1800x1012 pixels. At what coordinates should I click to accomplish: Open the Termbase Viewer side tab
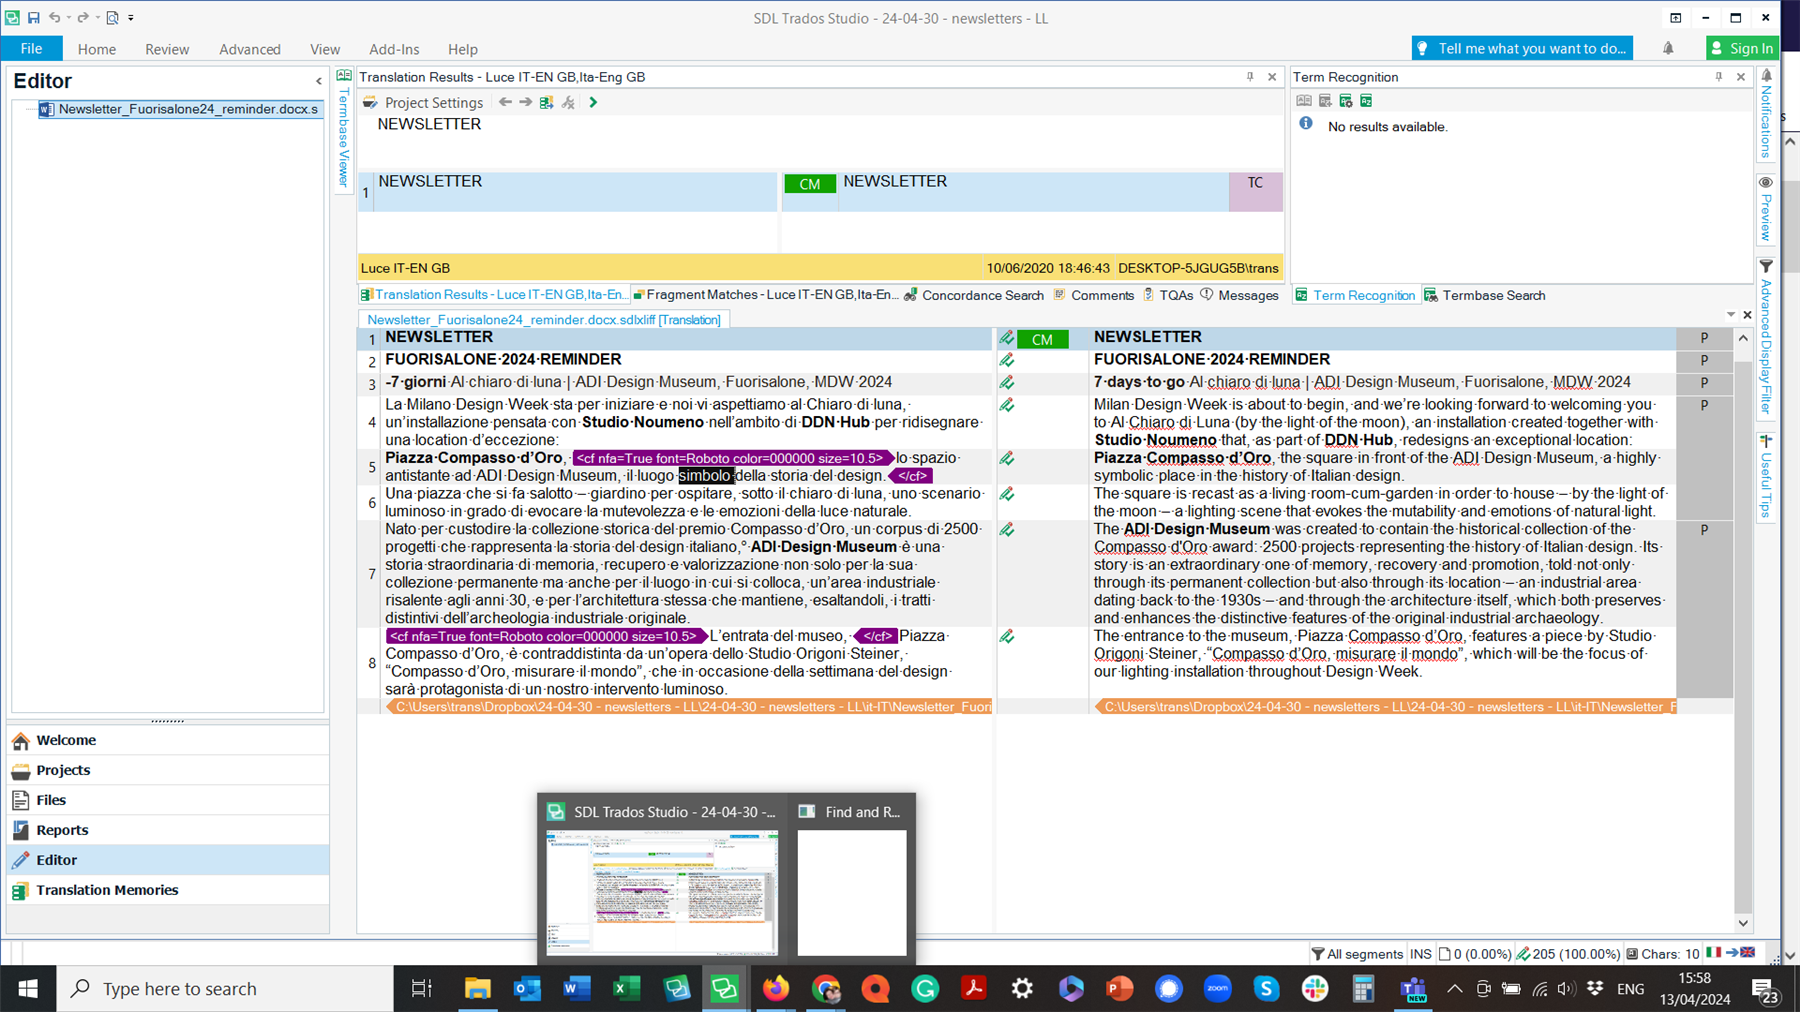pyautogui.click(x=344, y=128)
